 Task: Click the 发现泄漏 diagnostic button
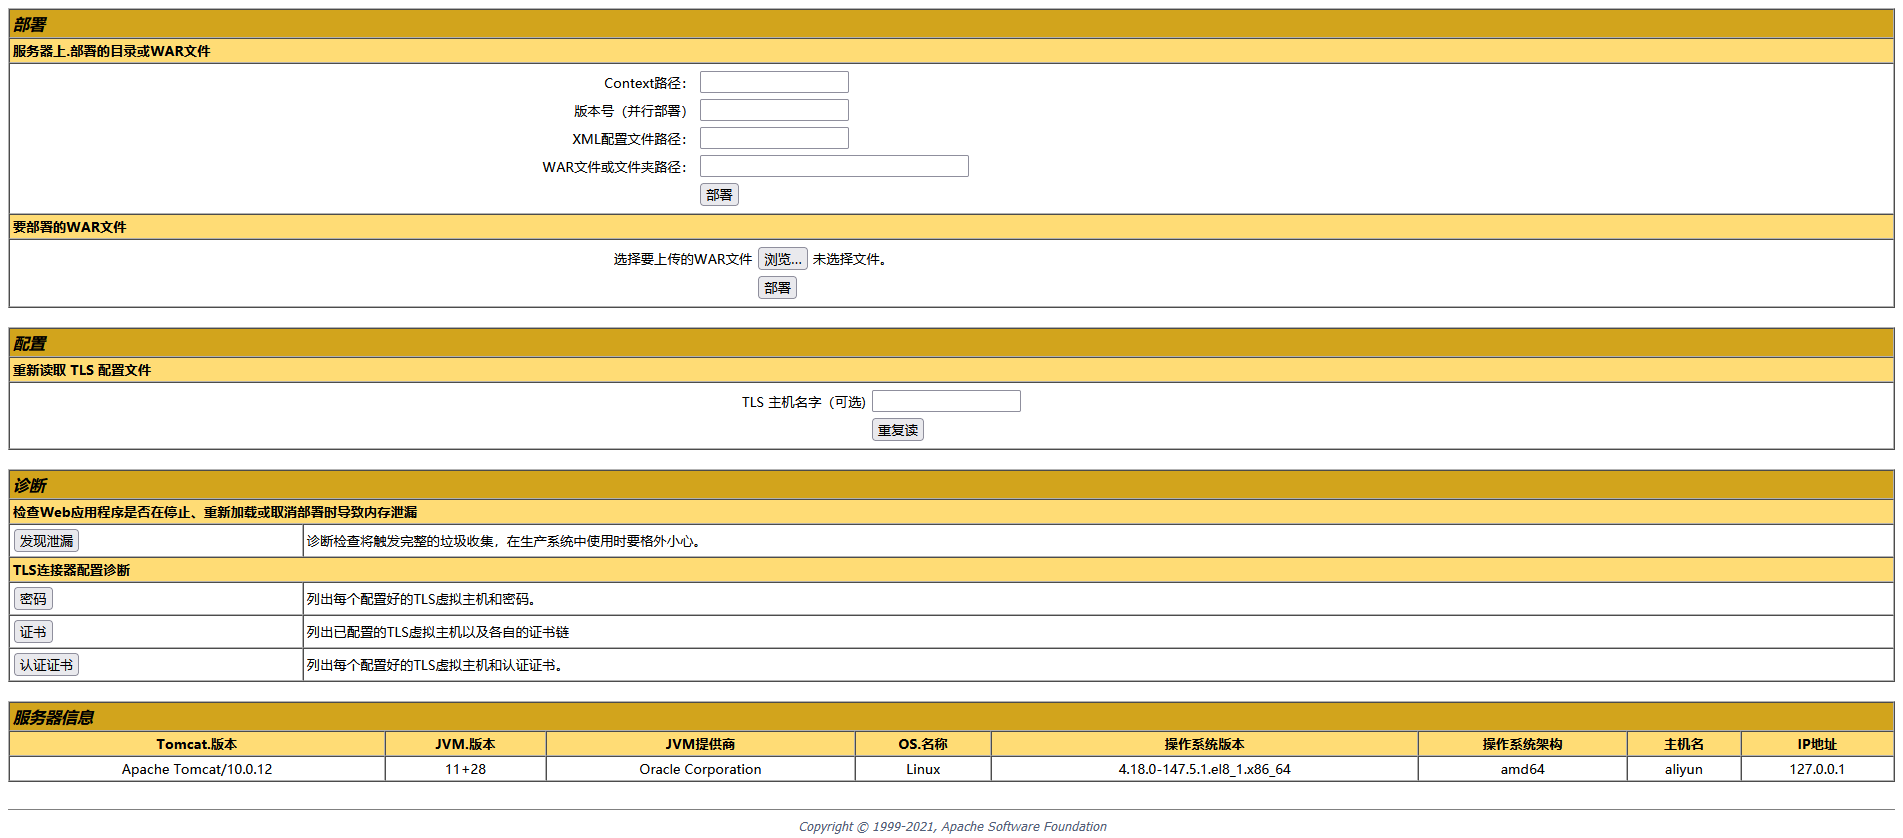[x=46, y=541]
